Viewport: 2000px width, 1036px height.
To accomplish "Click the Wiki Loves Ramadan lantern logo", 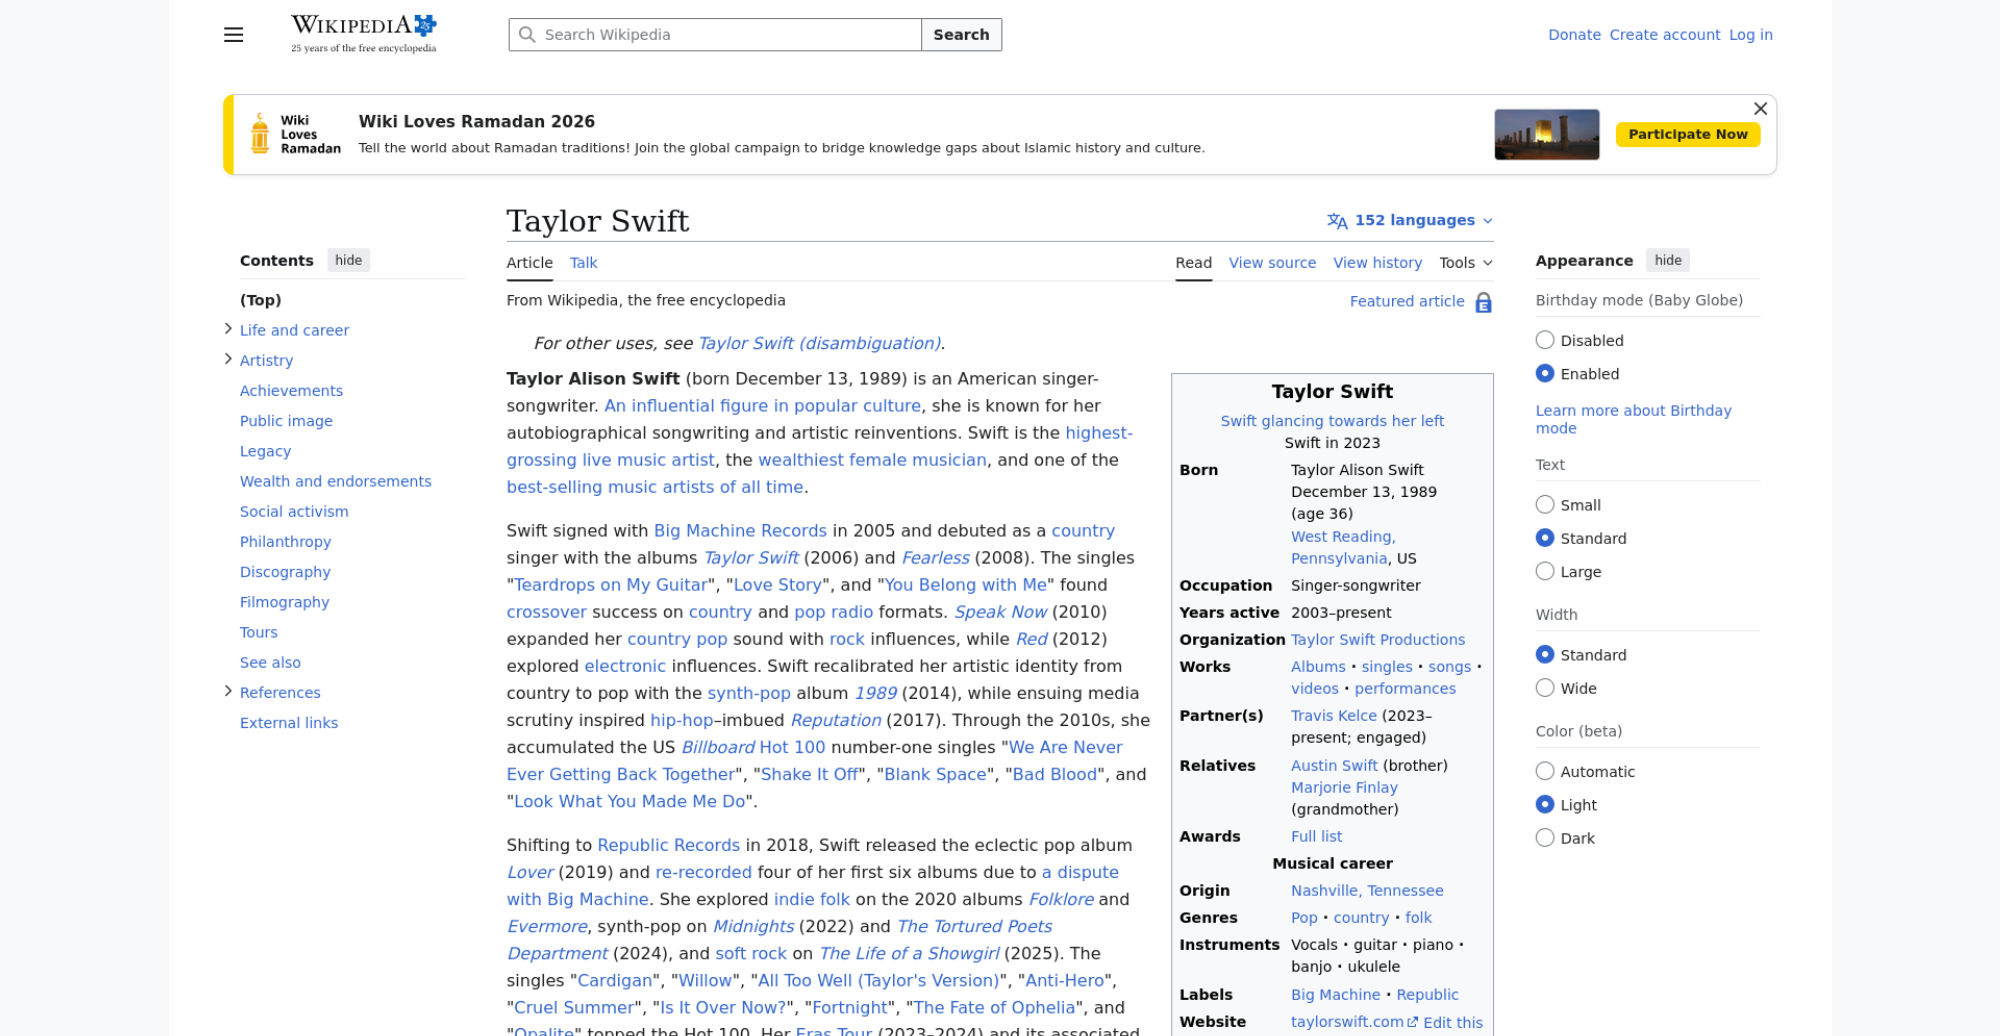I will click(258, 133).
